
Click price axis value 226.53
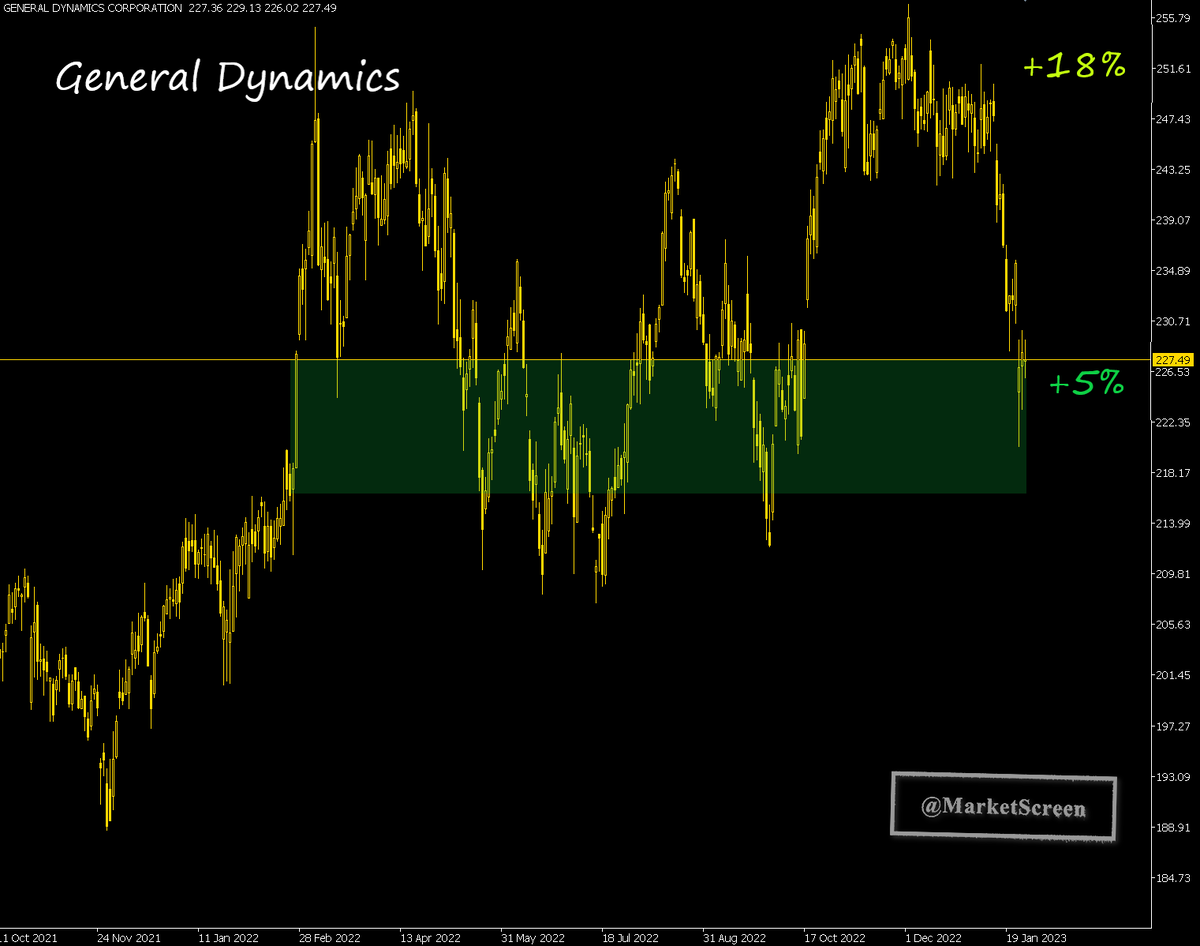point(1173,372)
